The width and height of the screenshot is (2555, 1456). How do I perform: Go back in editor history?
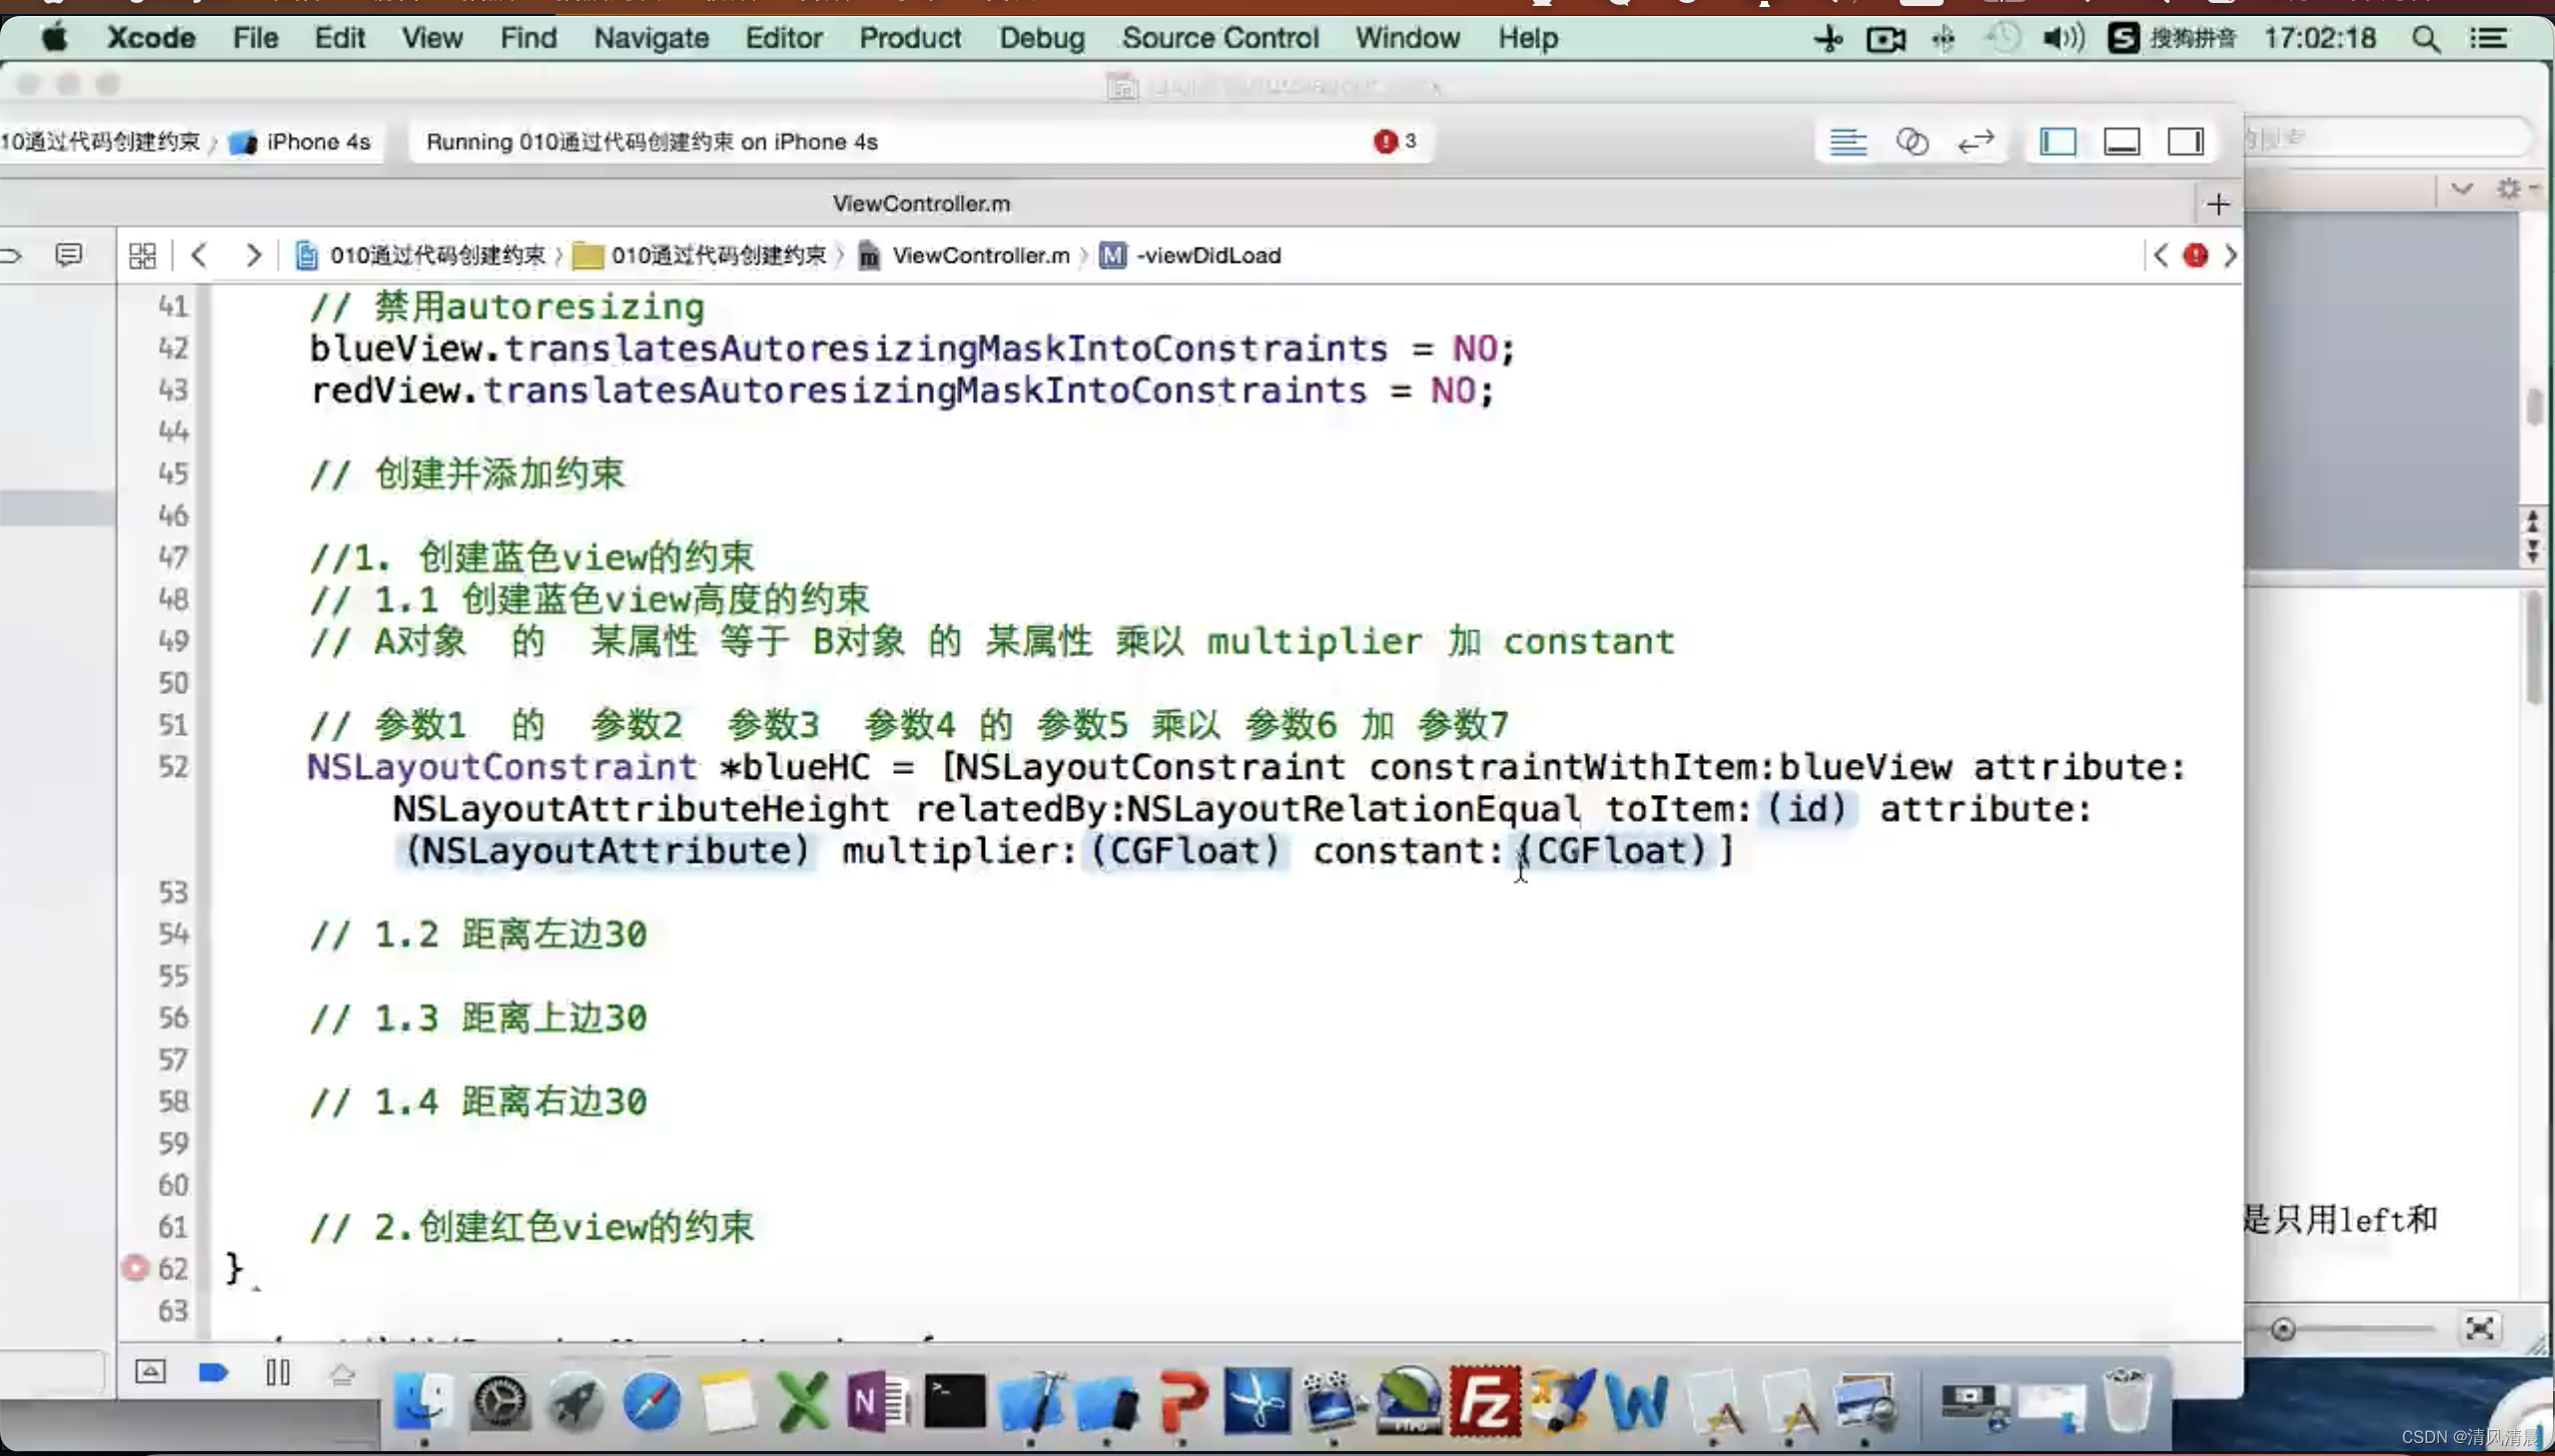pyautogui.click(x=199, y=256)
